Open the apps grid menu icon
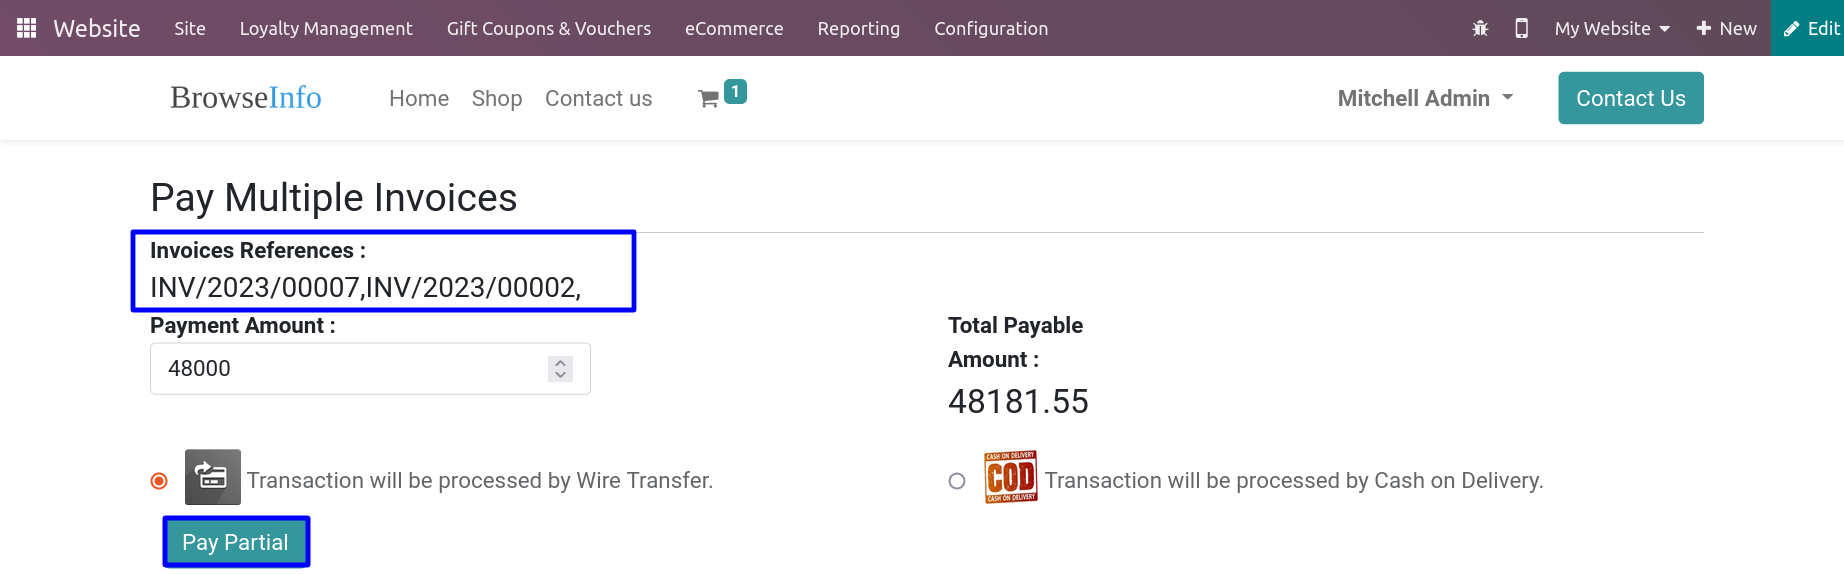The height and width of the screenshot is (574, 1844). click(27, 28)
